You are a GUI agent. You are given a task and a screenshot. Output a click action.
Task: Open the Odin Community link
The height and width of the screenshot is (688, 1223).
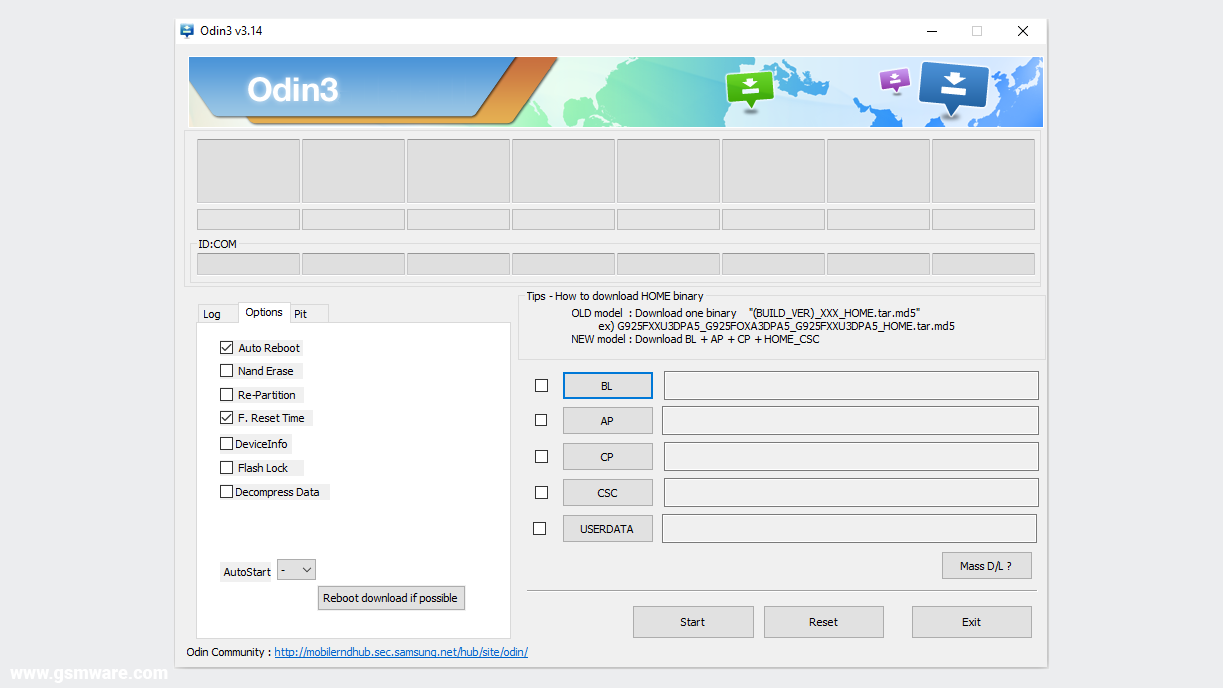(x=401, y=651)
